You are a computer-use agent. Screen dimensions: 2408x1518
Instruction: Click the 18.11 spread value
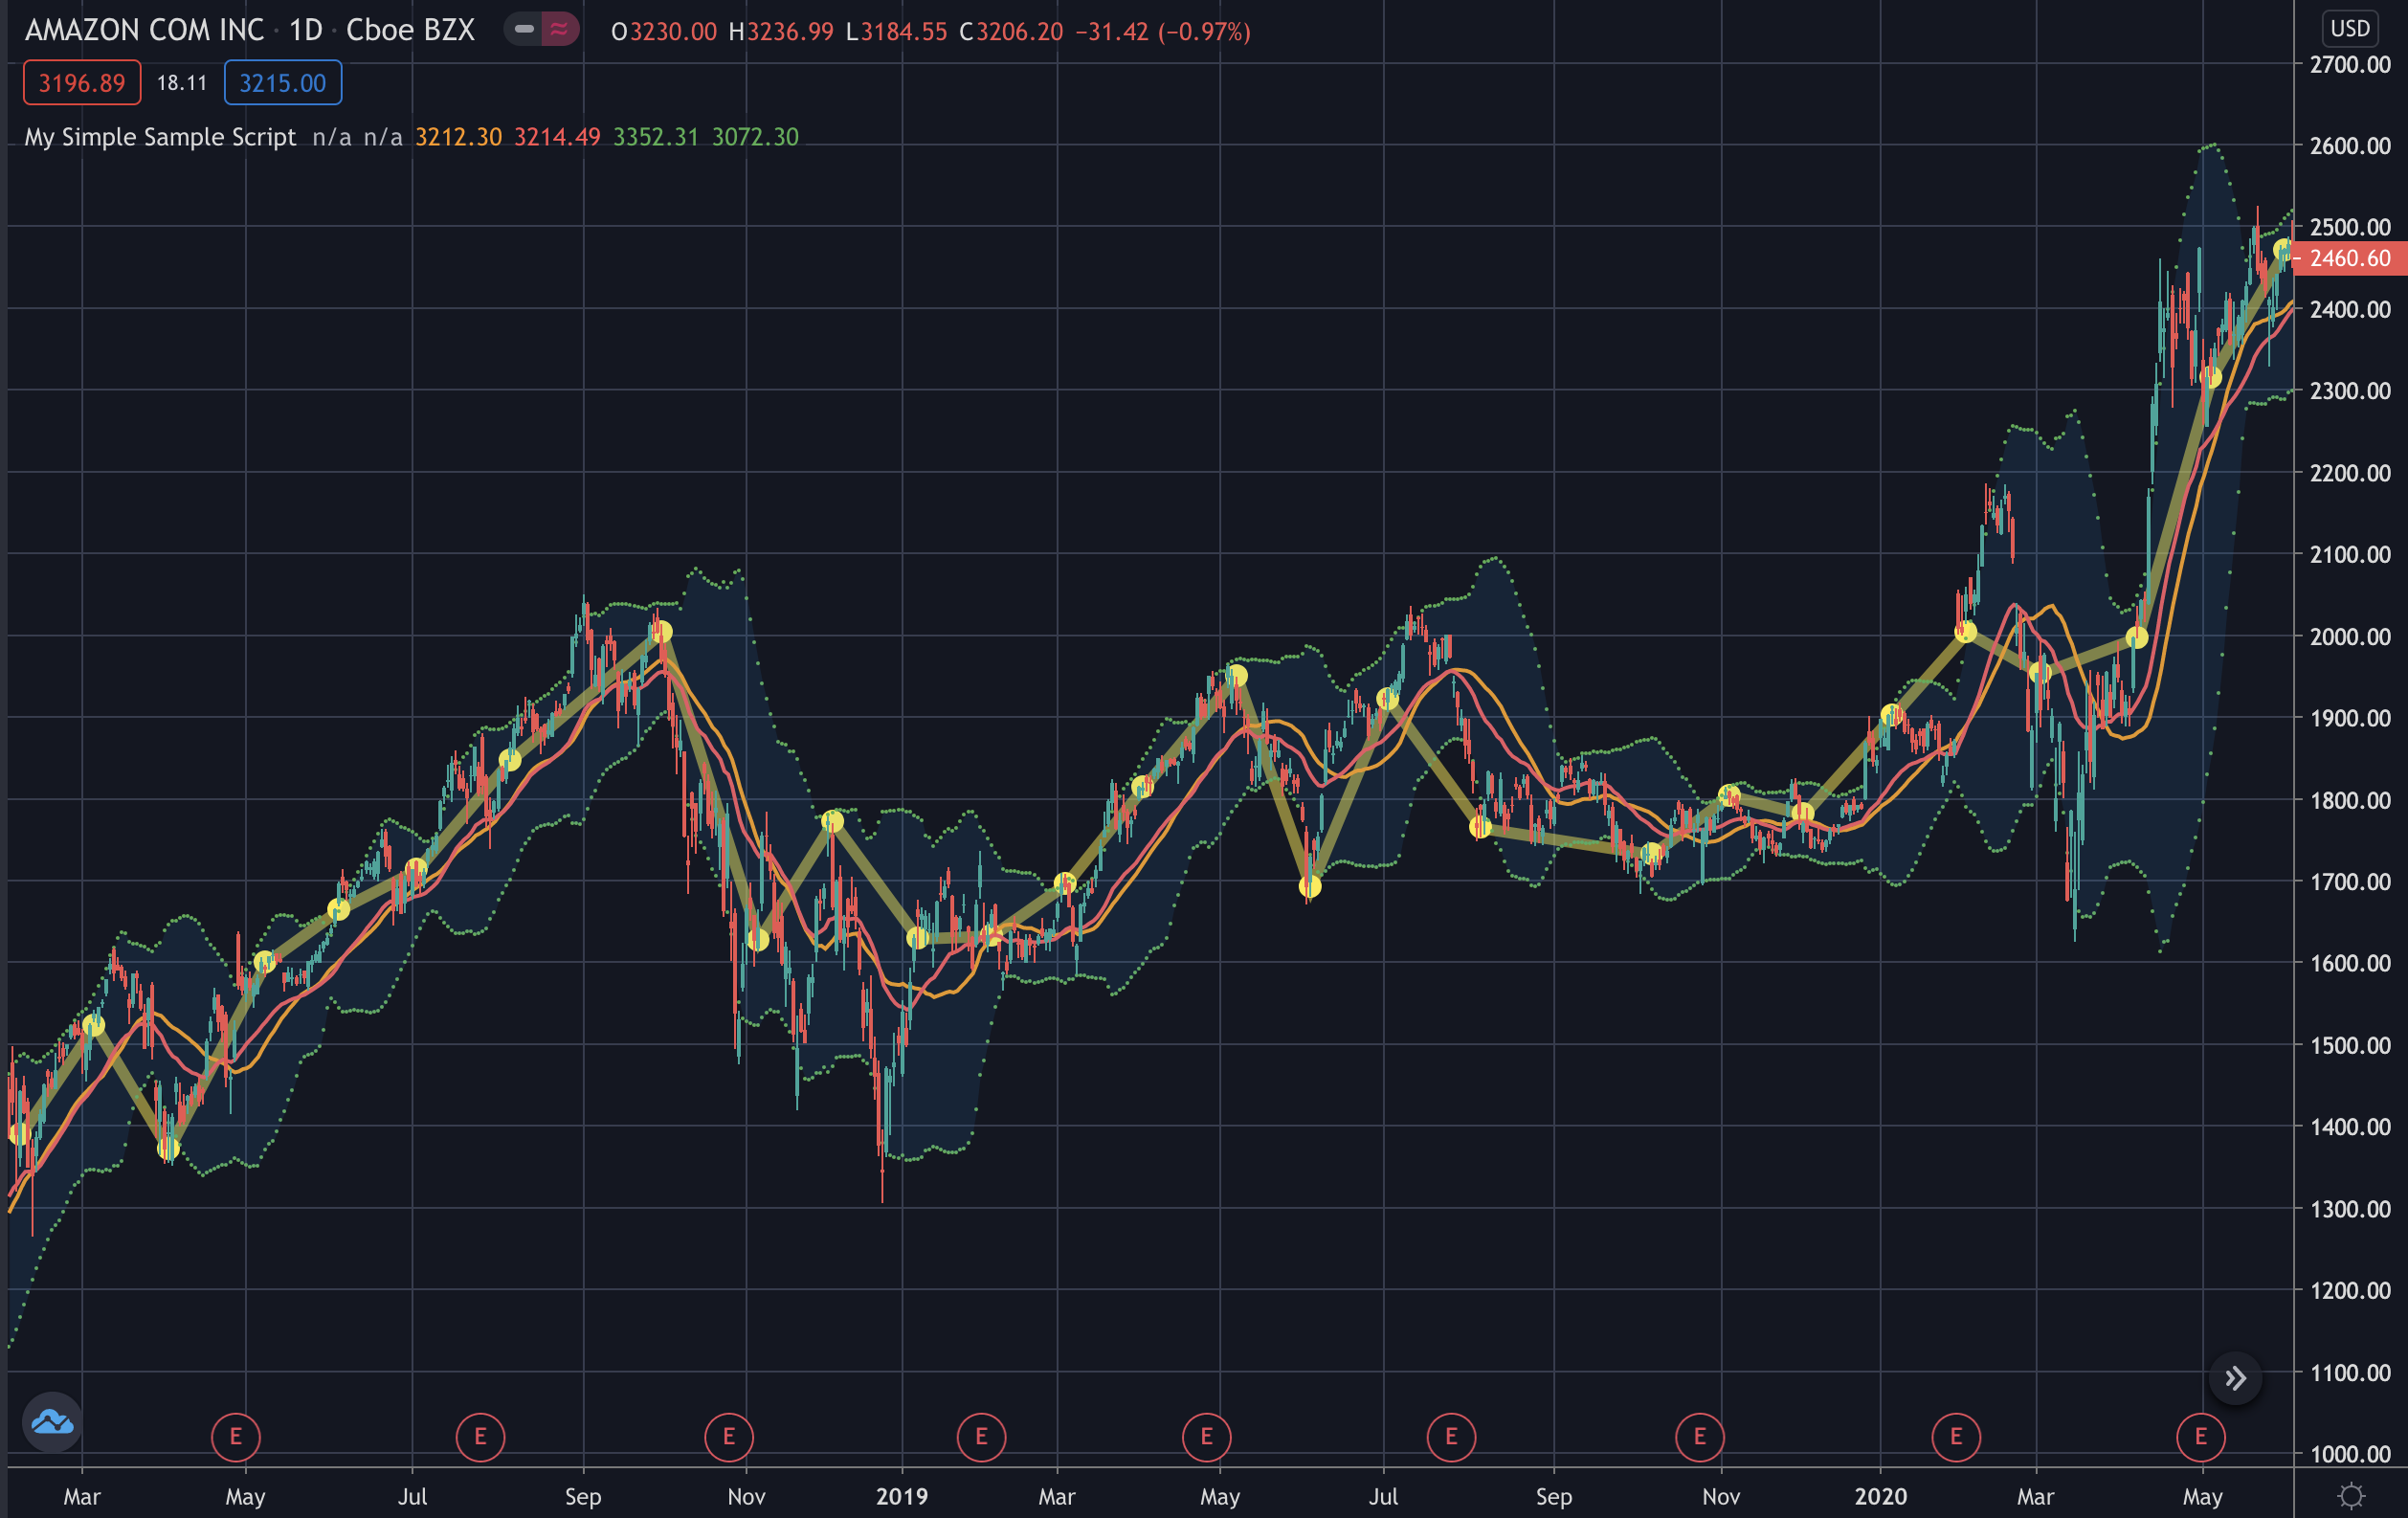pos(182,83)
